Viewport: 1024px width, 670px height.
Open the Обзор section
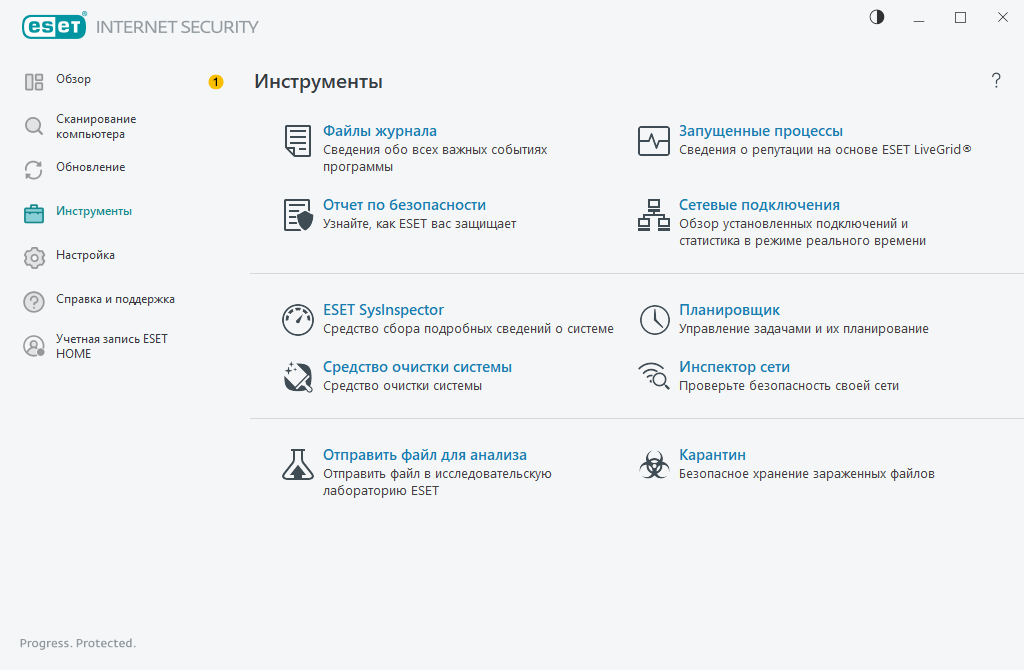pyautogui.click(x=73, y=79)
